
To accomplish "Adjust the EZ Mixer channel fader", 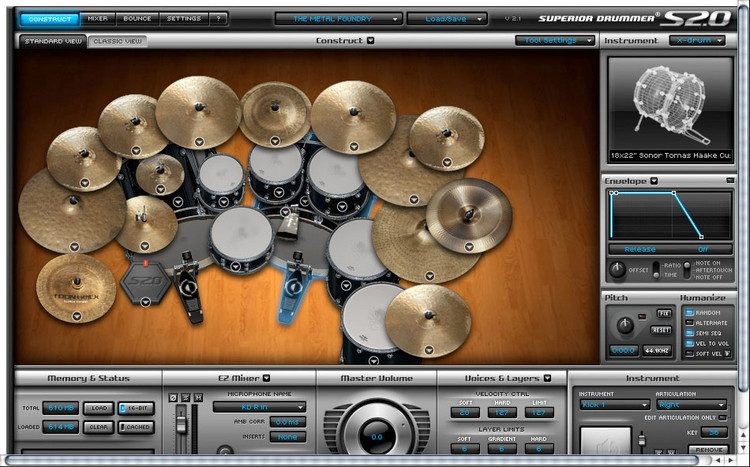I will point(181,423).
